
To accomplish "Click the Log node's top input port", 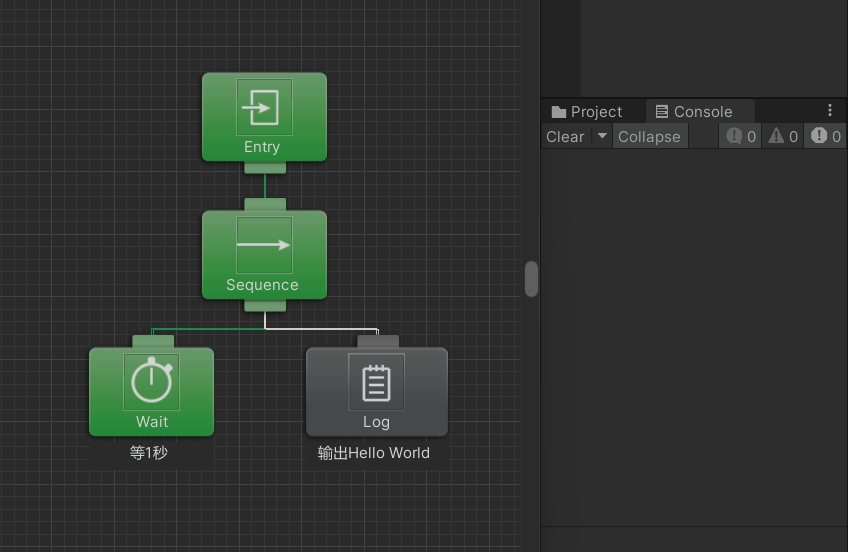I will click(x=377, y=341).
